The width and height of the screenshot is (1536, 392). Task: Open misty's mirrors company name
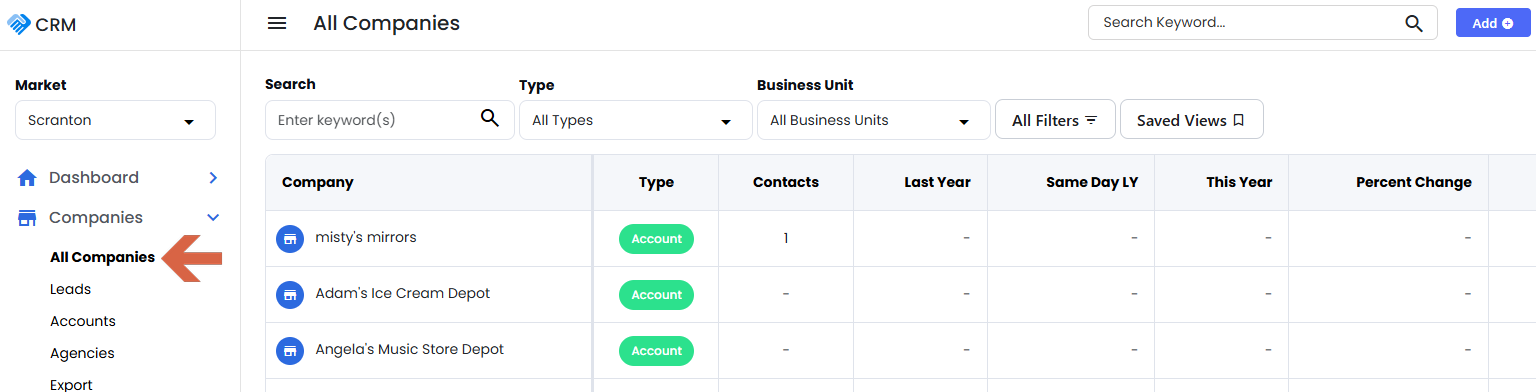(x=366, y=238)
